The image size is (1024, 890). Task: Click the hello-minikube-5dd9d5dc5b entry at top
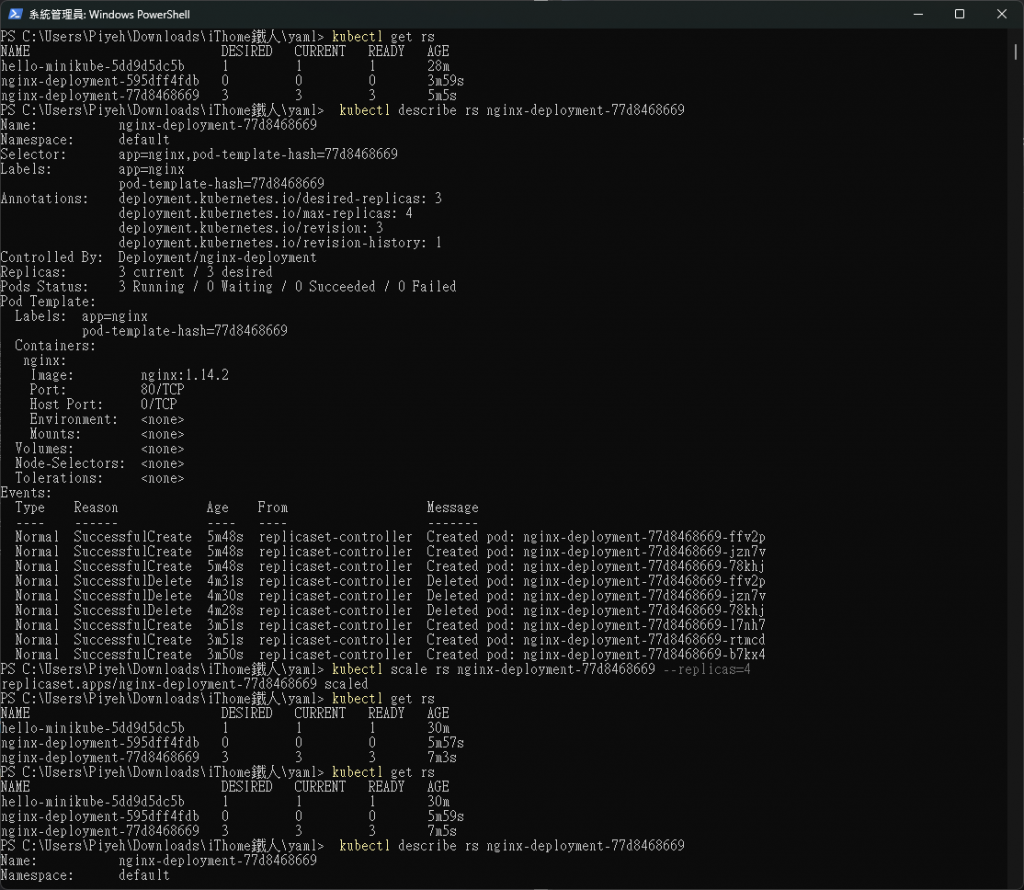pos(93,66)
